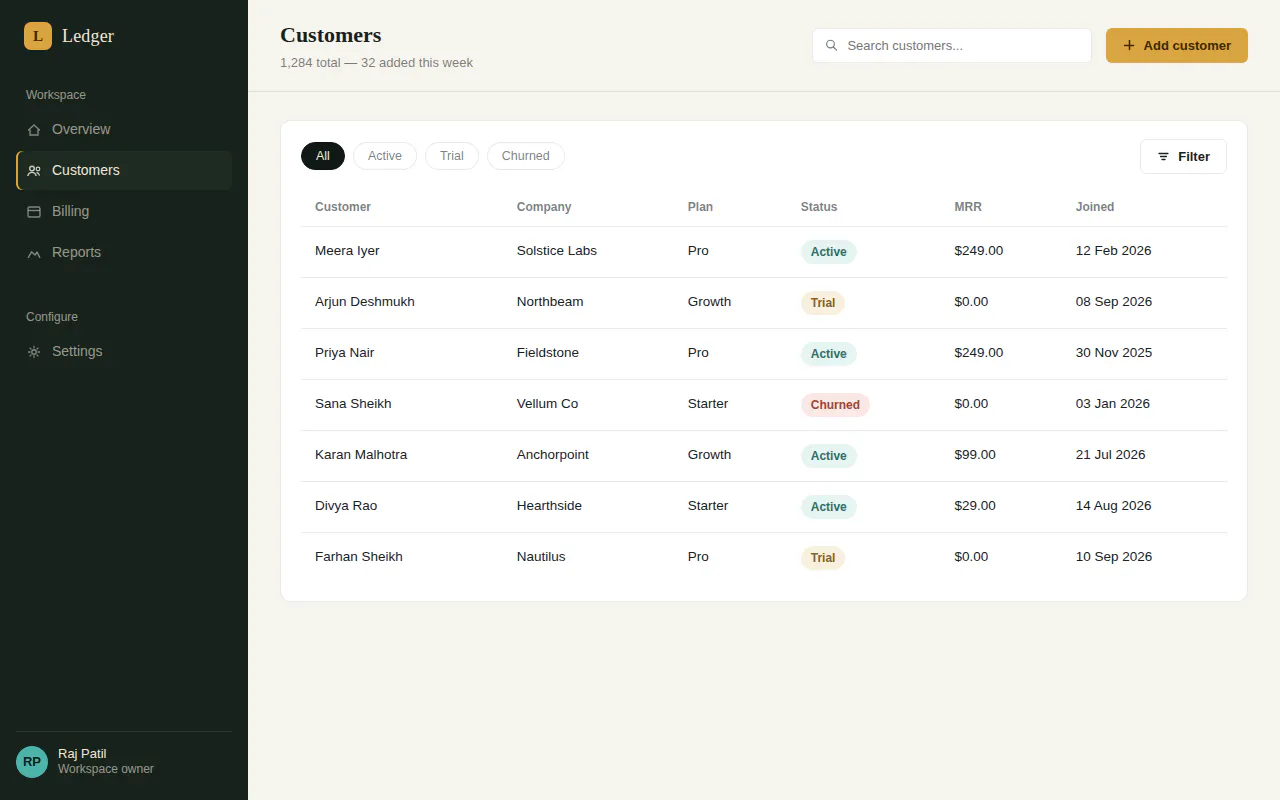This screenshot has width=1280, height=800.
Task: Open Settings via its gear icon
Action: tap(34, 352)
